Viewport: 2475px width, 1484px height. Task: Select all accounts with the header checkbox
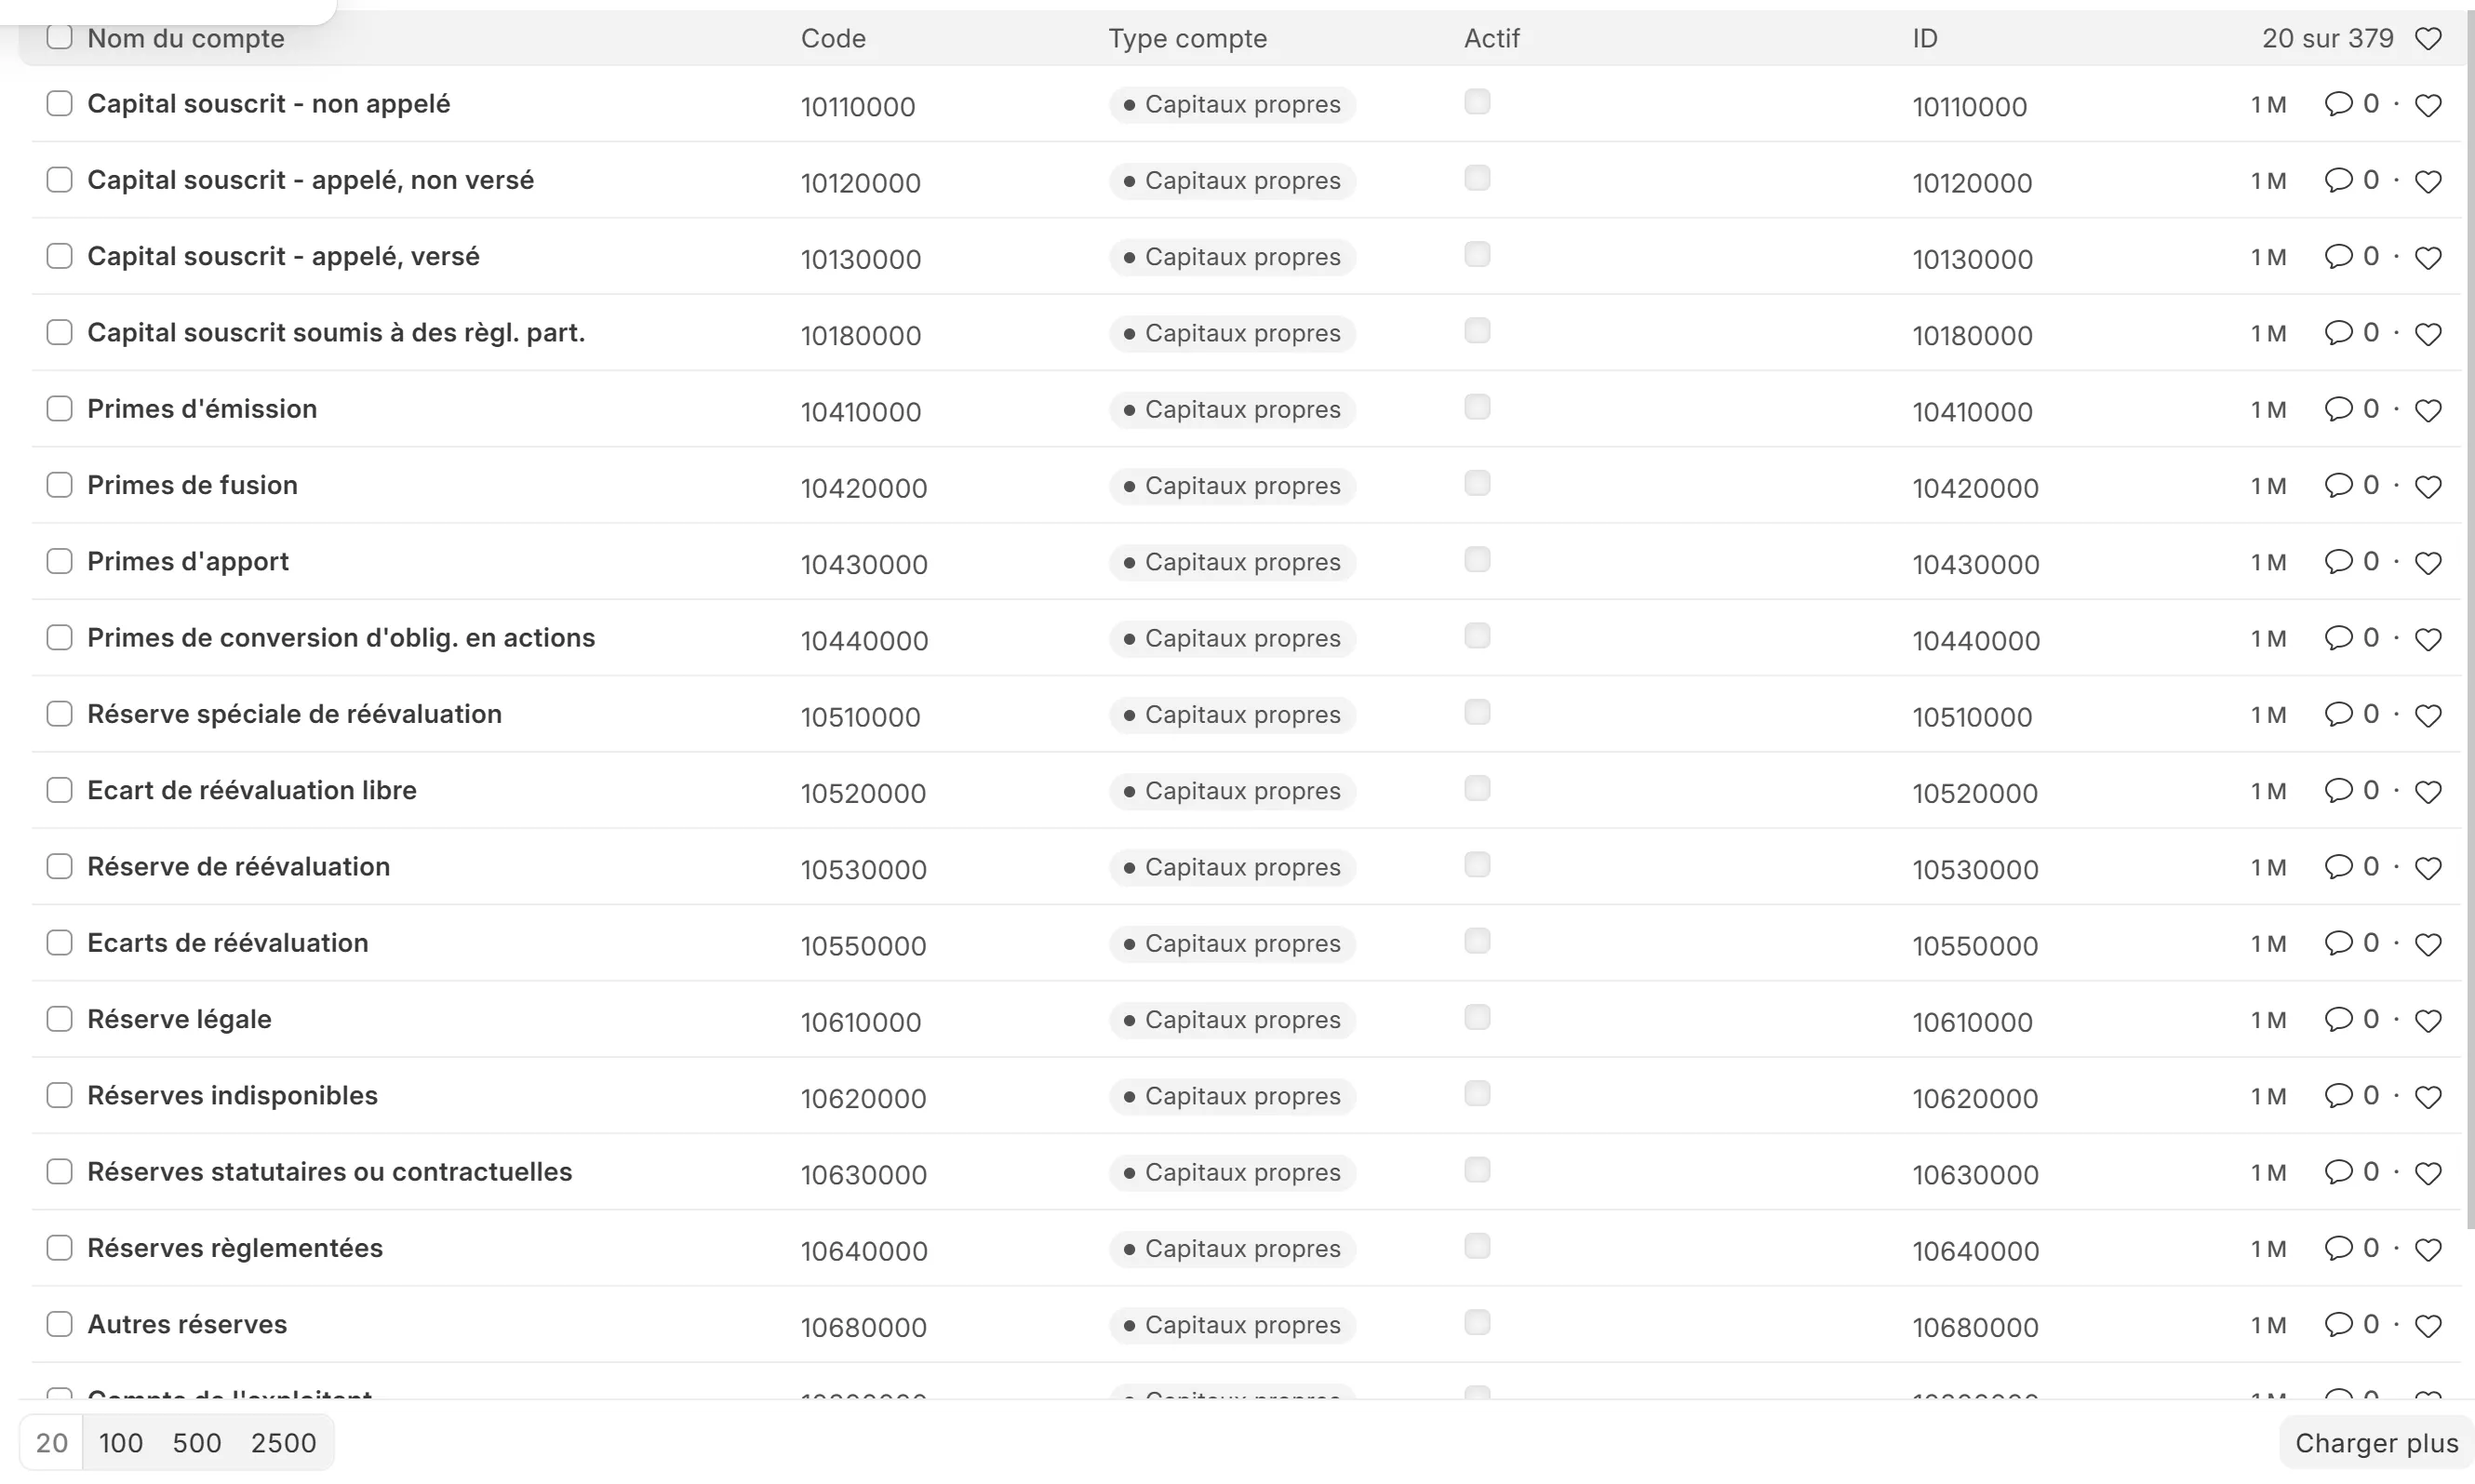59,37
